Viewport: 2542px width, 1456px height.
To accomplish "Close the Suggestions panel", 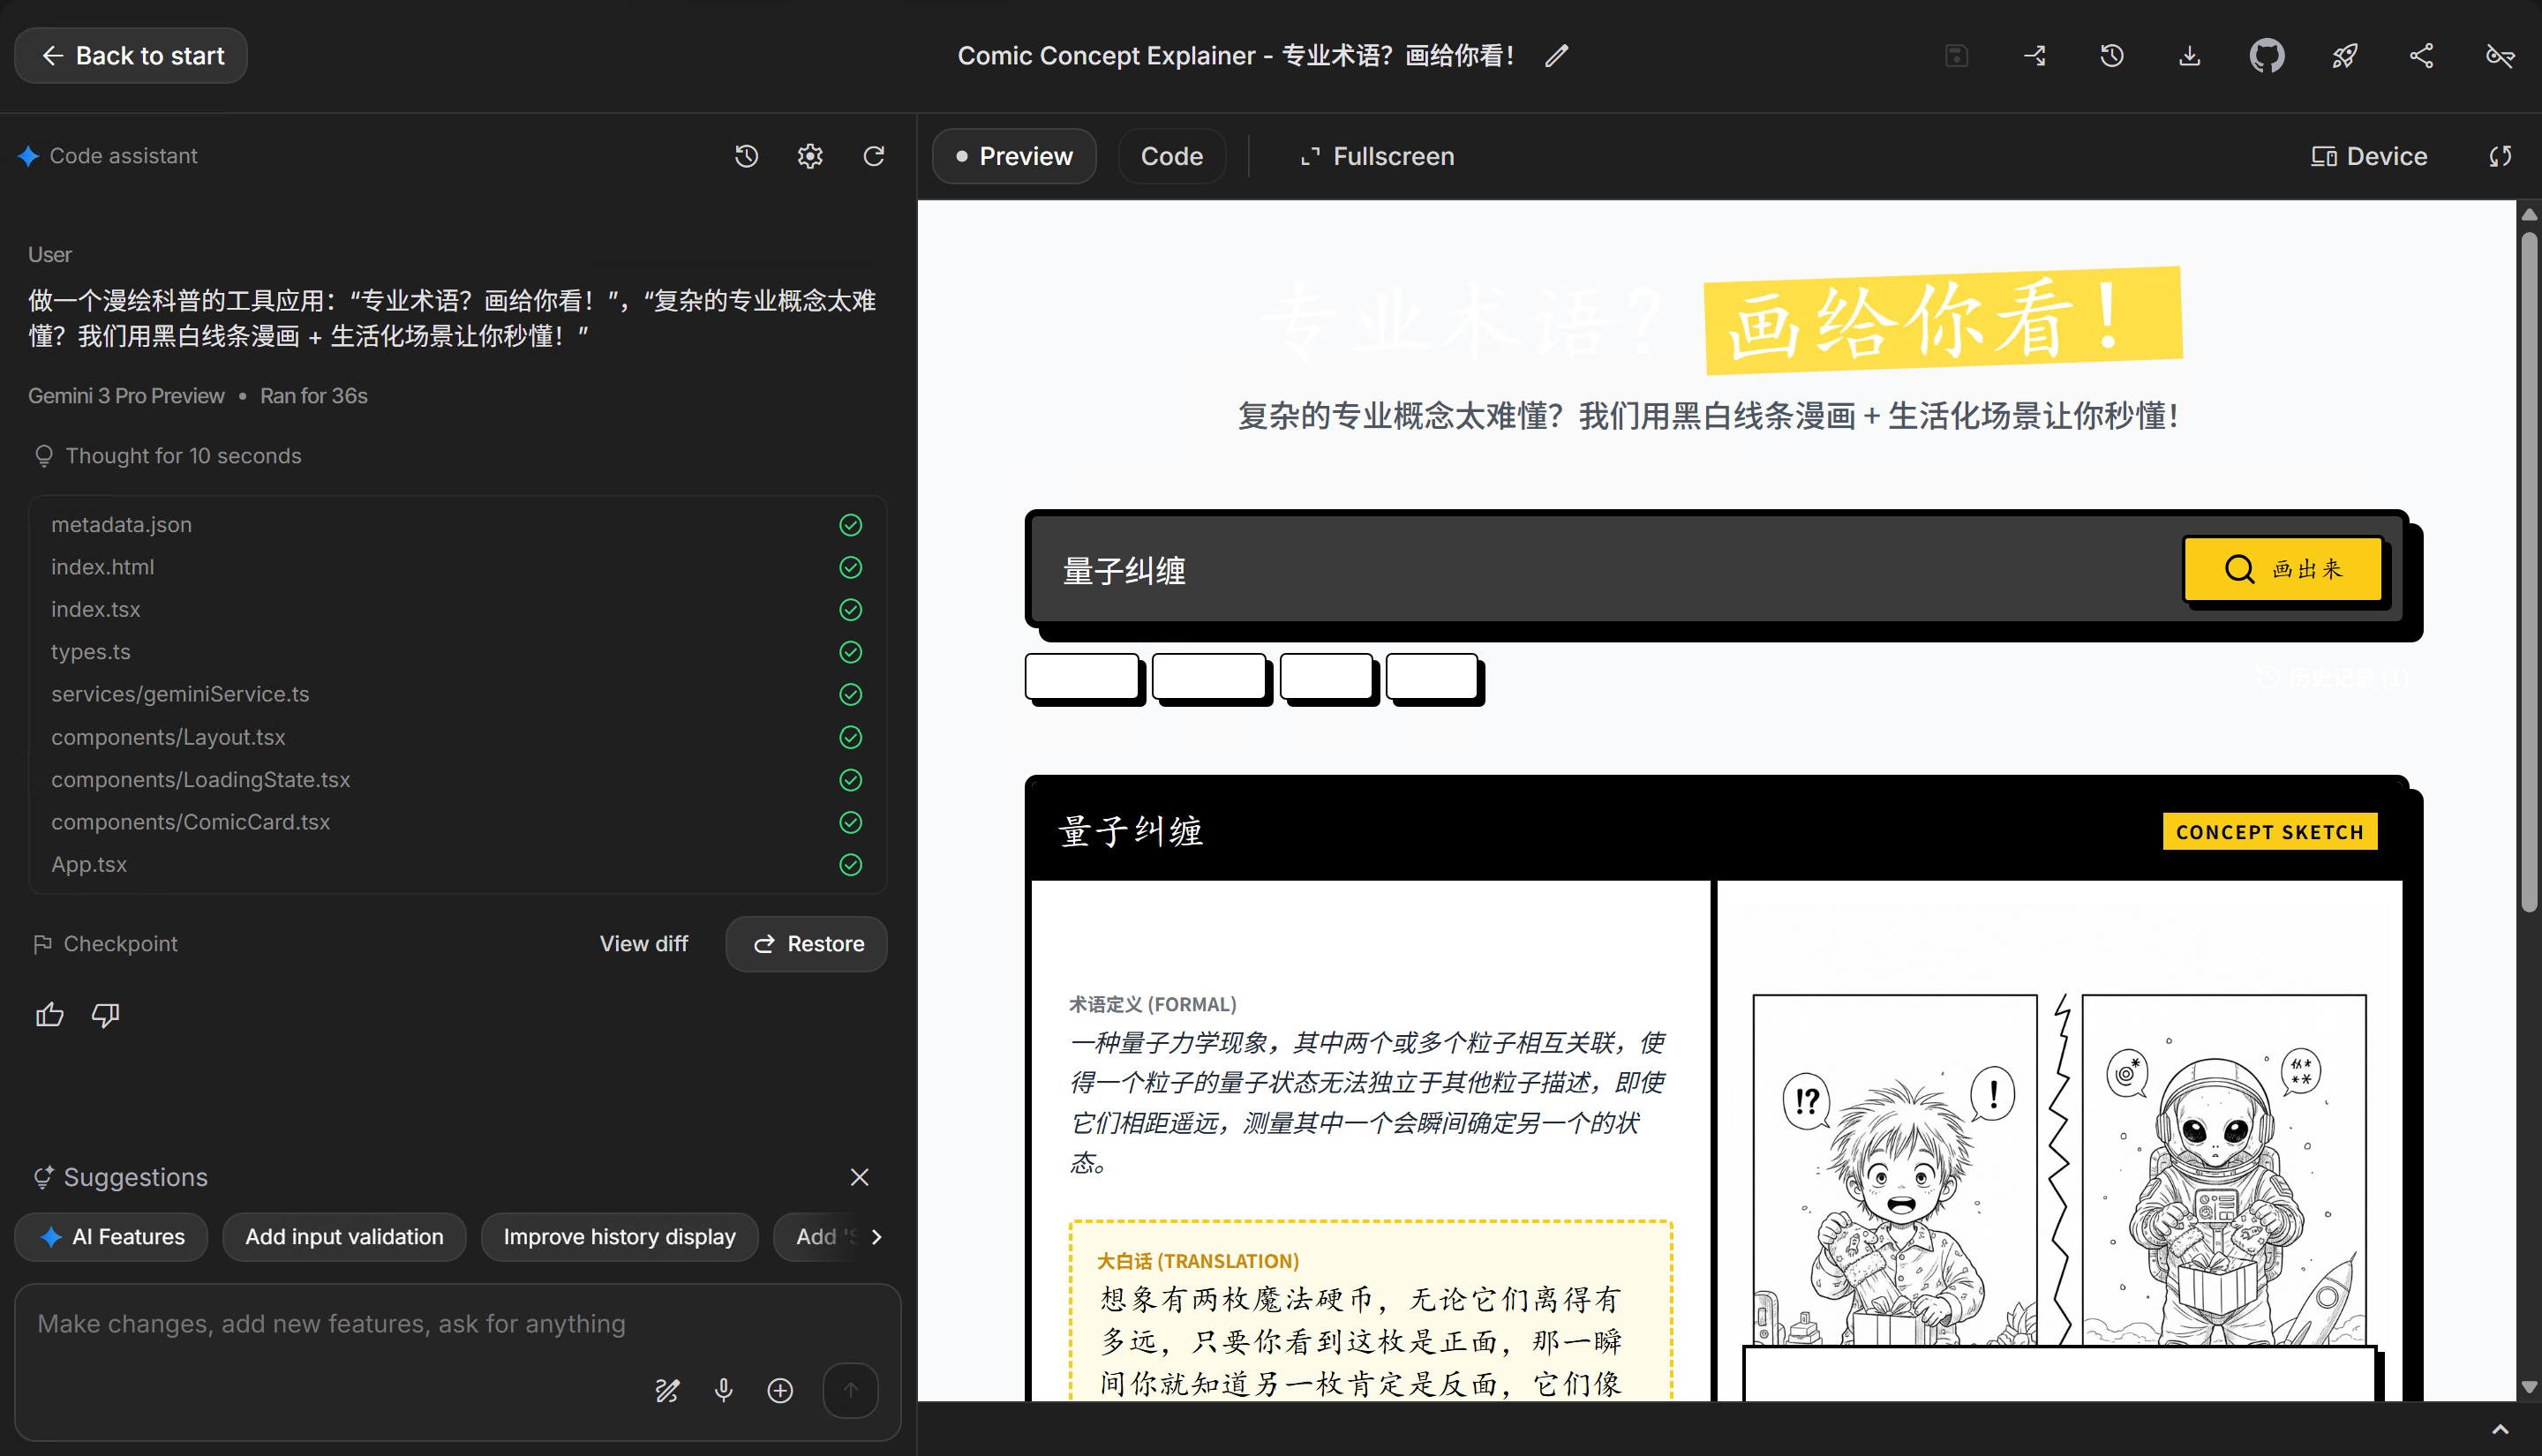I will click(859, 1177).
